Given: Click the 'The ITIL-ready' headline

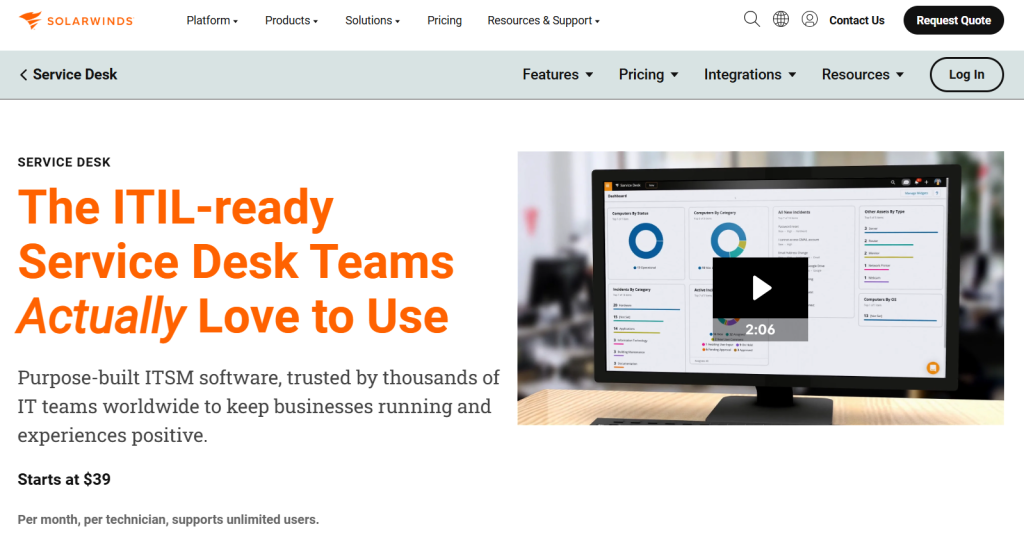Looking at the screenshot, I should point(176,207).
